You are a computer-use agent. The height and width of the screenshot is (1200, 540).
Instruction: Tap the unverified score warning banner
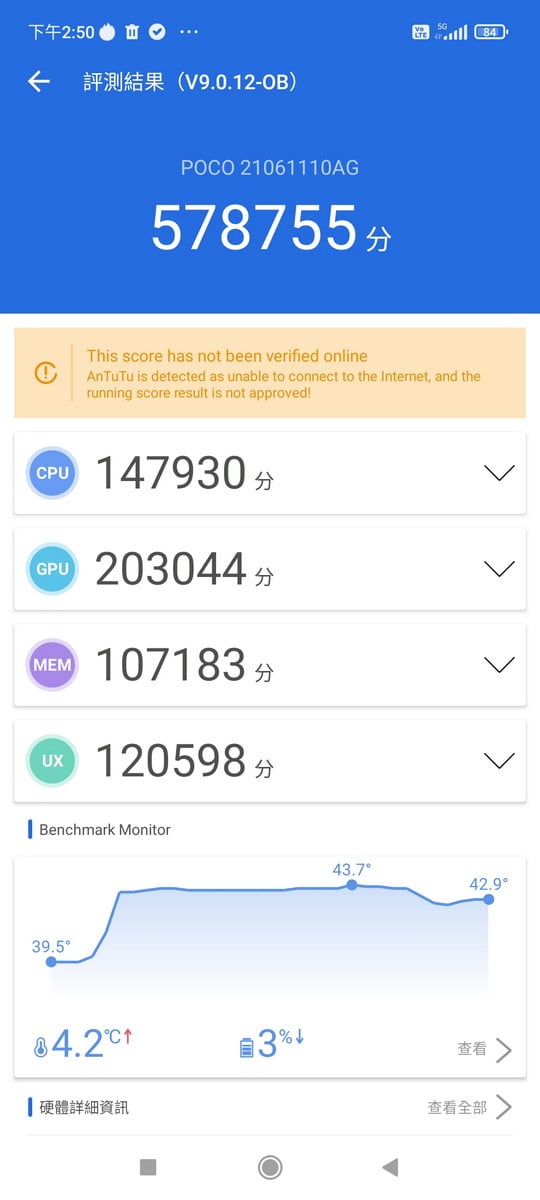pyautogui.click(x=270, y=373)
